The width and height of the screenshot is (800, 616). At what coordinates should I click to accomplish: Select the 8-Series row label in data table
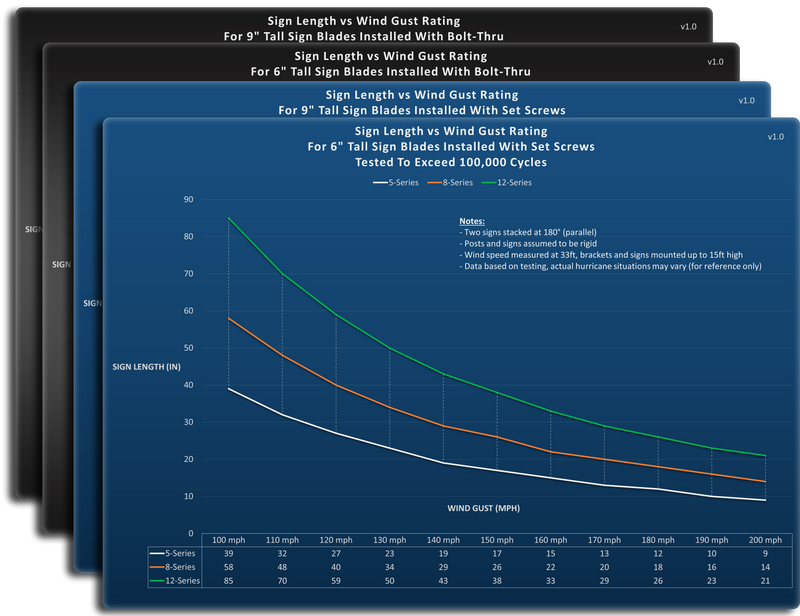pos(172,567)
